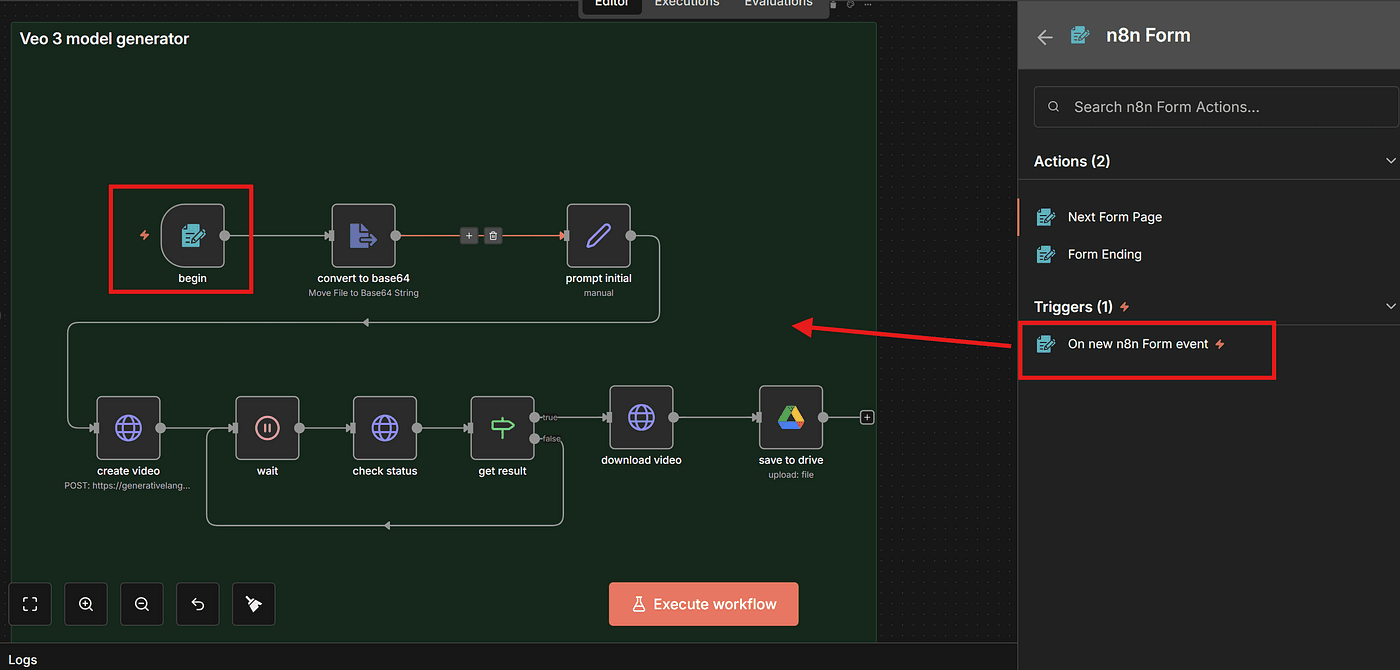Screen dimensions: 1400x670
Task: Collapse the Triggers section chevron
Action: 1390,306
